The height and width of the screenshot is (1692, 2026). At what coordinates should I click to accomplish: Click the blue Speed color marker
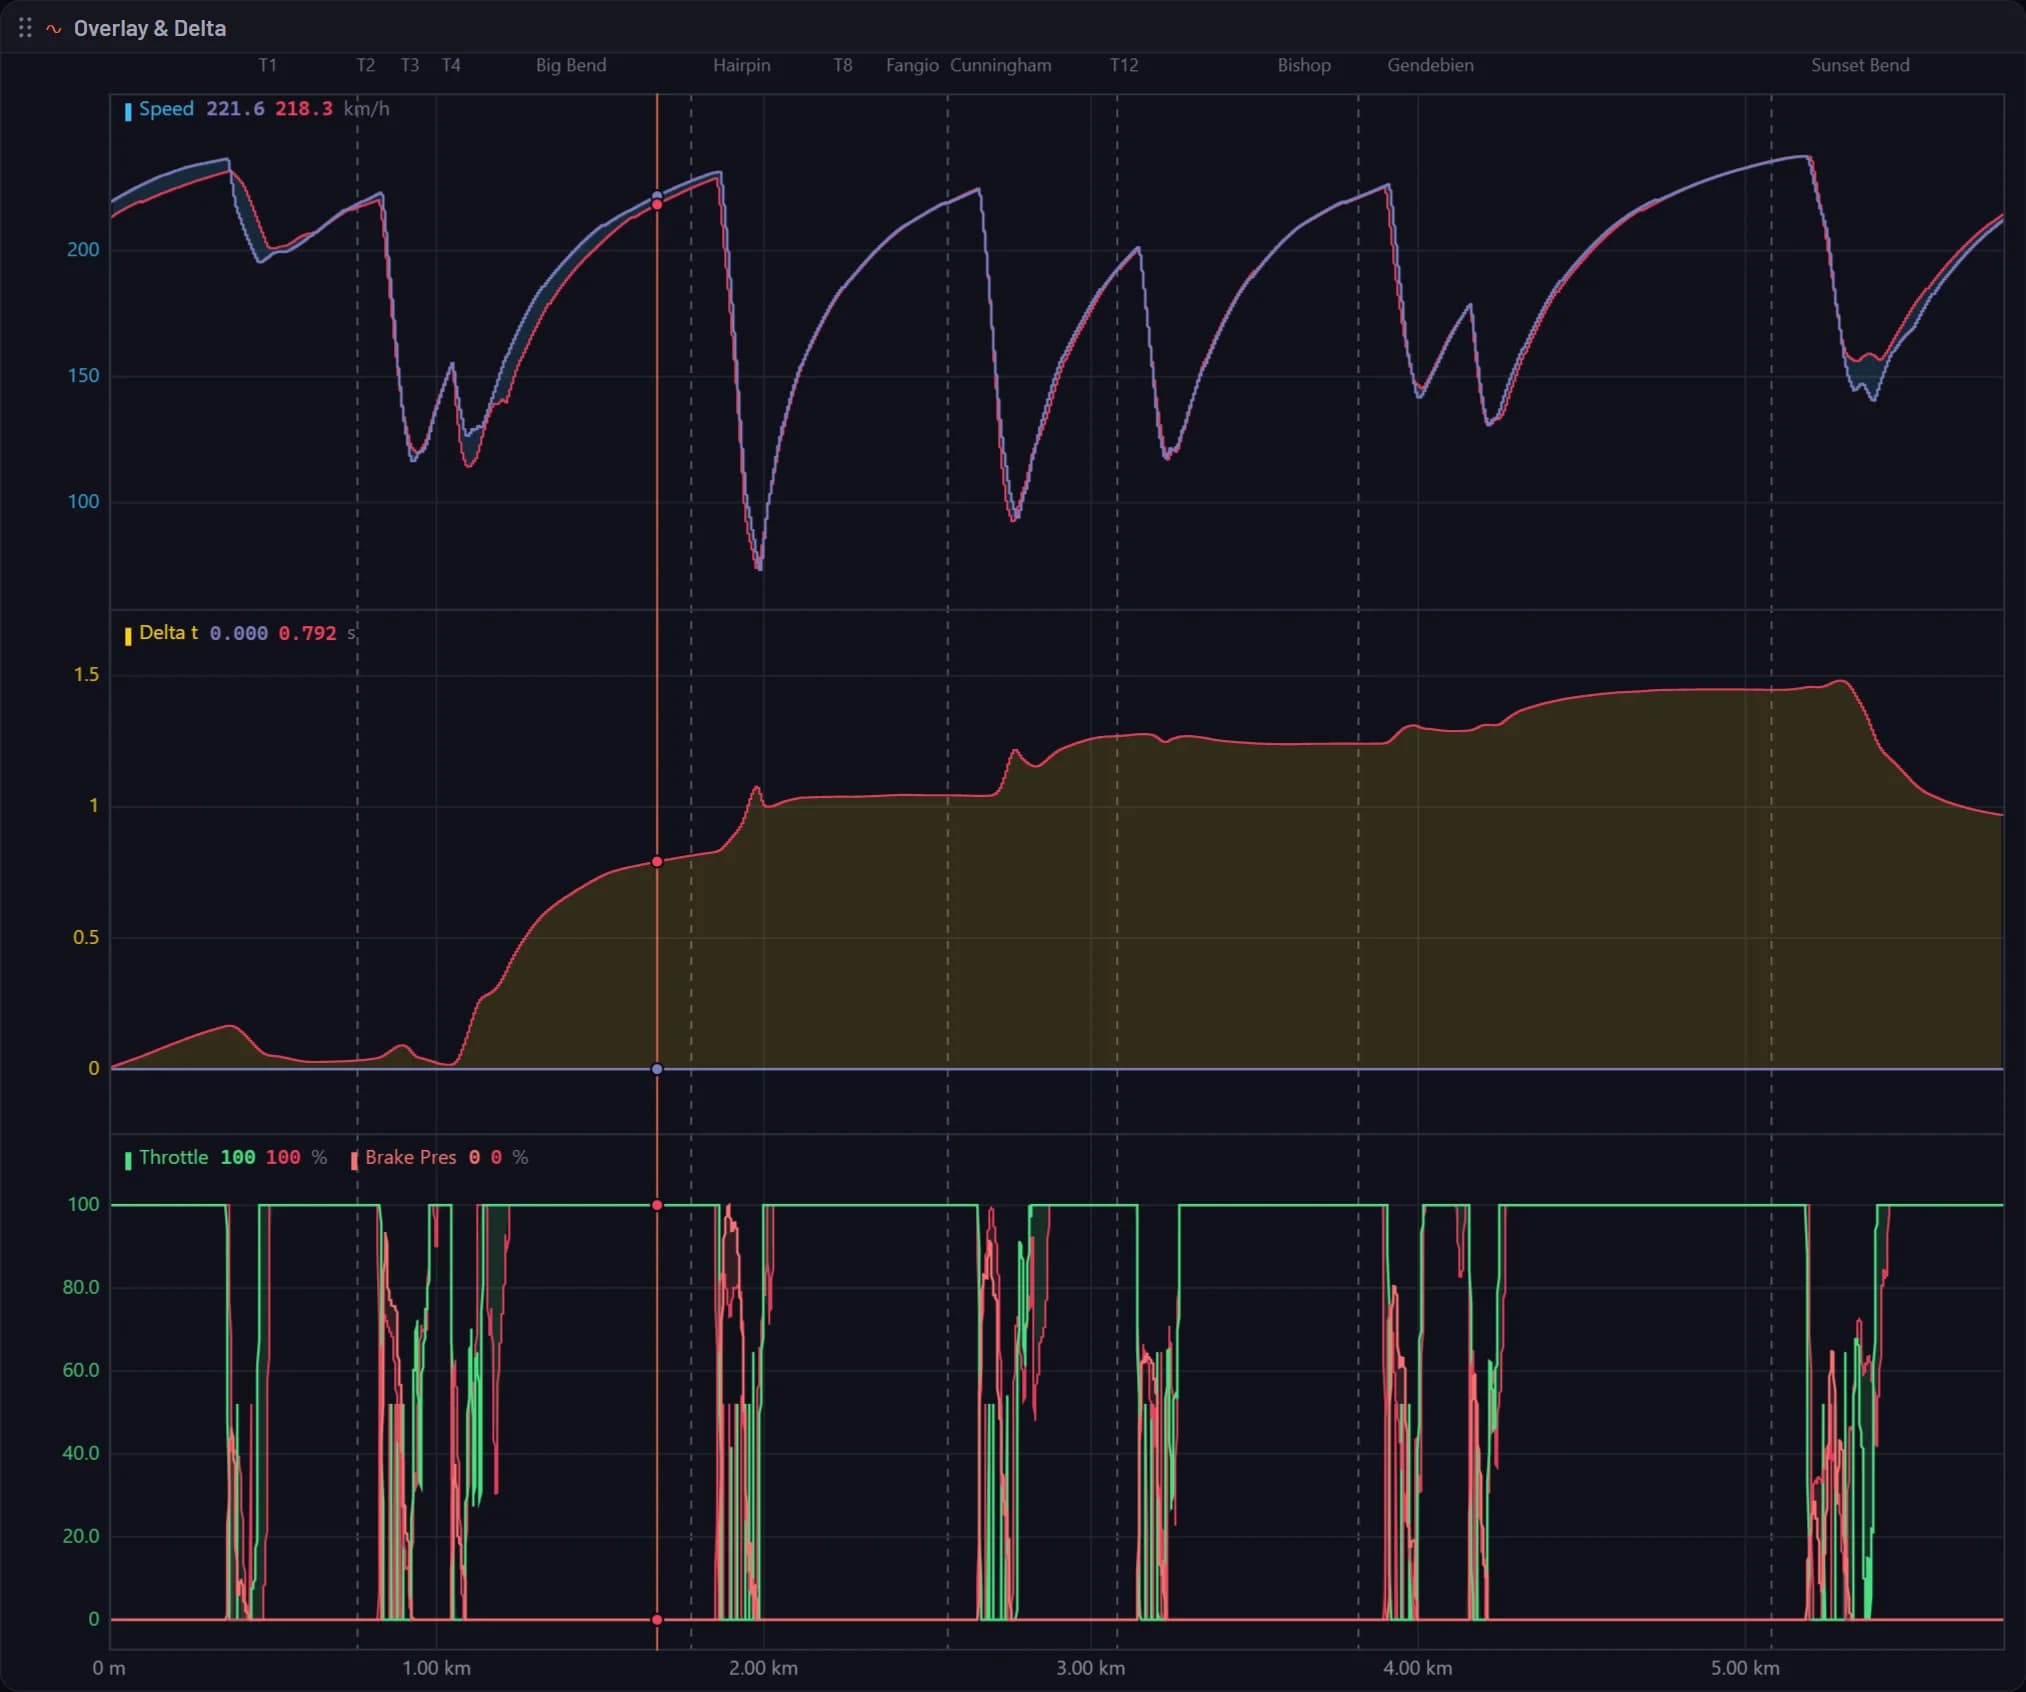(x=128, y=111)
